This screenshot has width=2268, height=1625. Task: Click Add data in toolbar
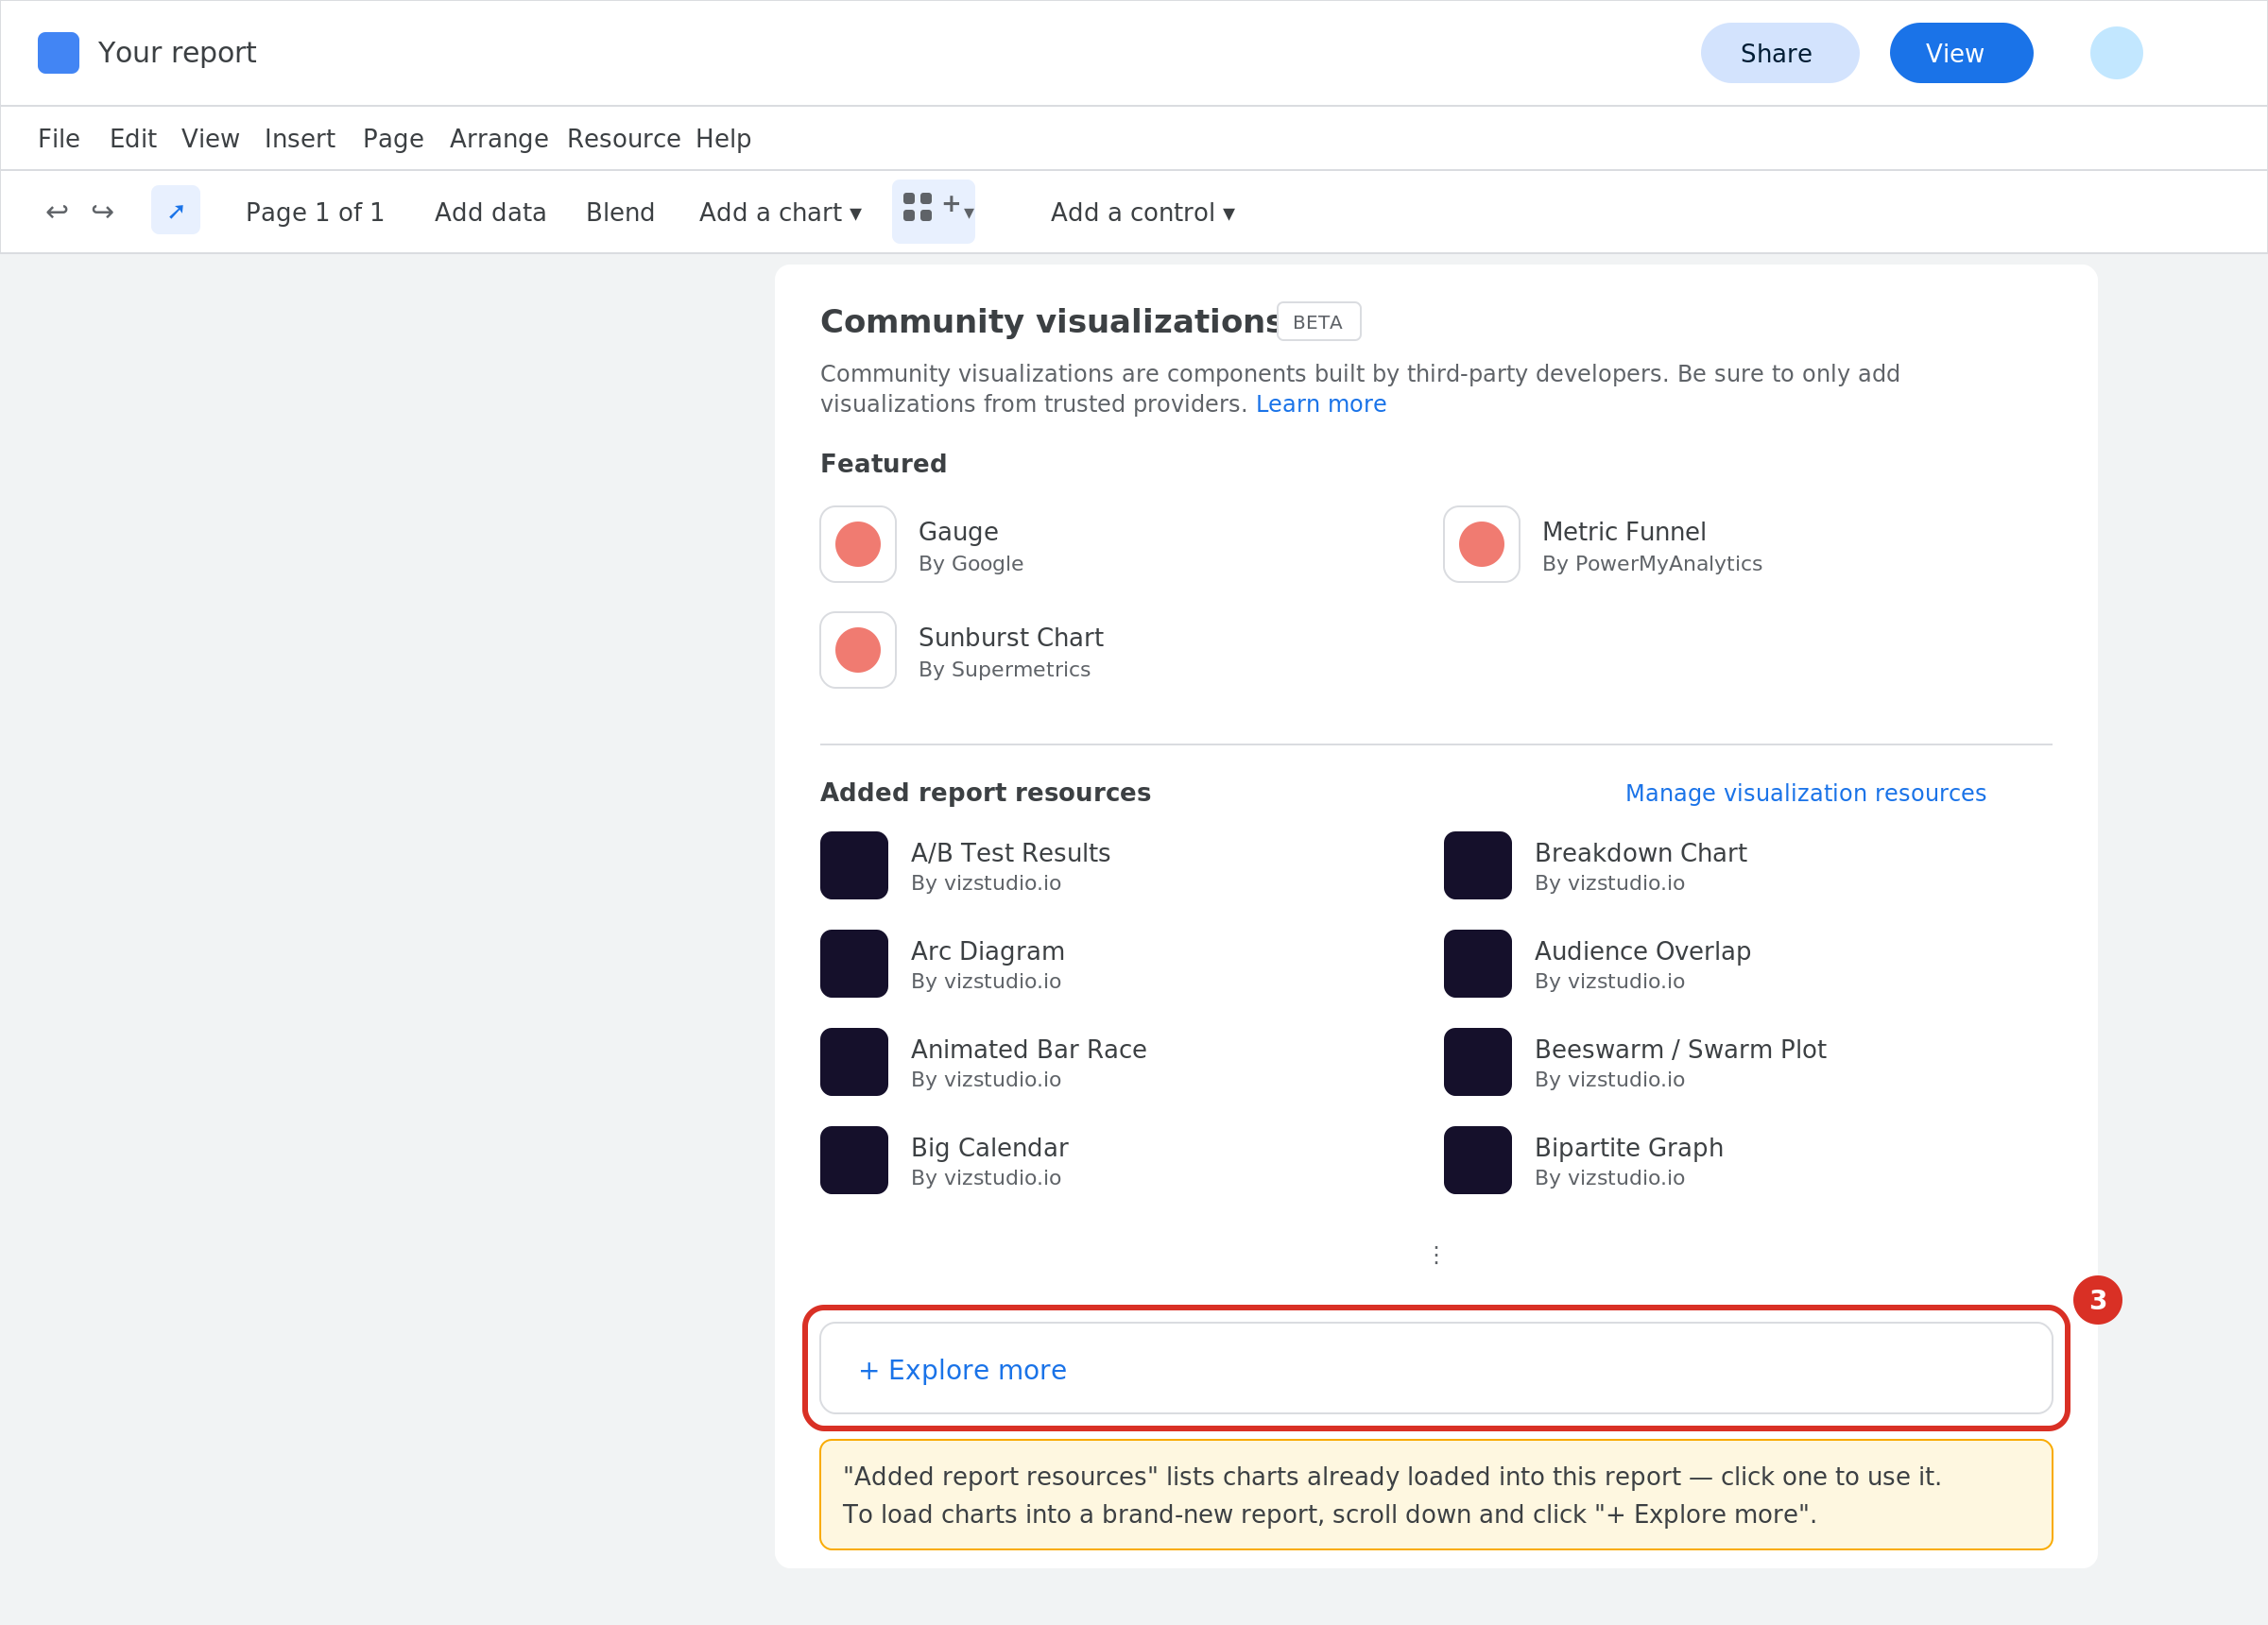coord(490,212)
